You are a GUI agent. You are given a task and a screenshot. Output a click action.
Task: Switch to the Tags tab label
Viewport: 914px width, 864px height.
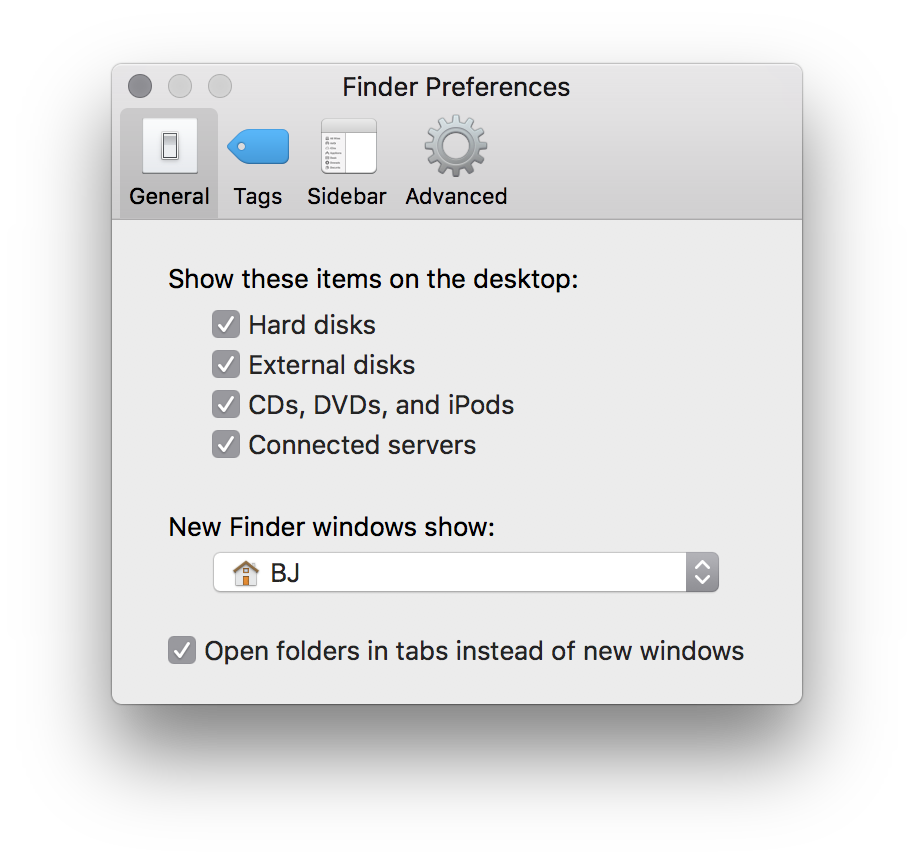point(258,196)
